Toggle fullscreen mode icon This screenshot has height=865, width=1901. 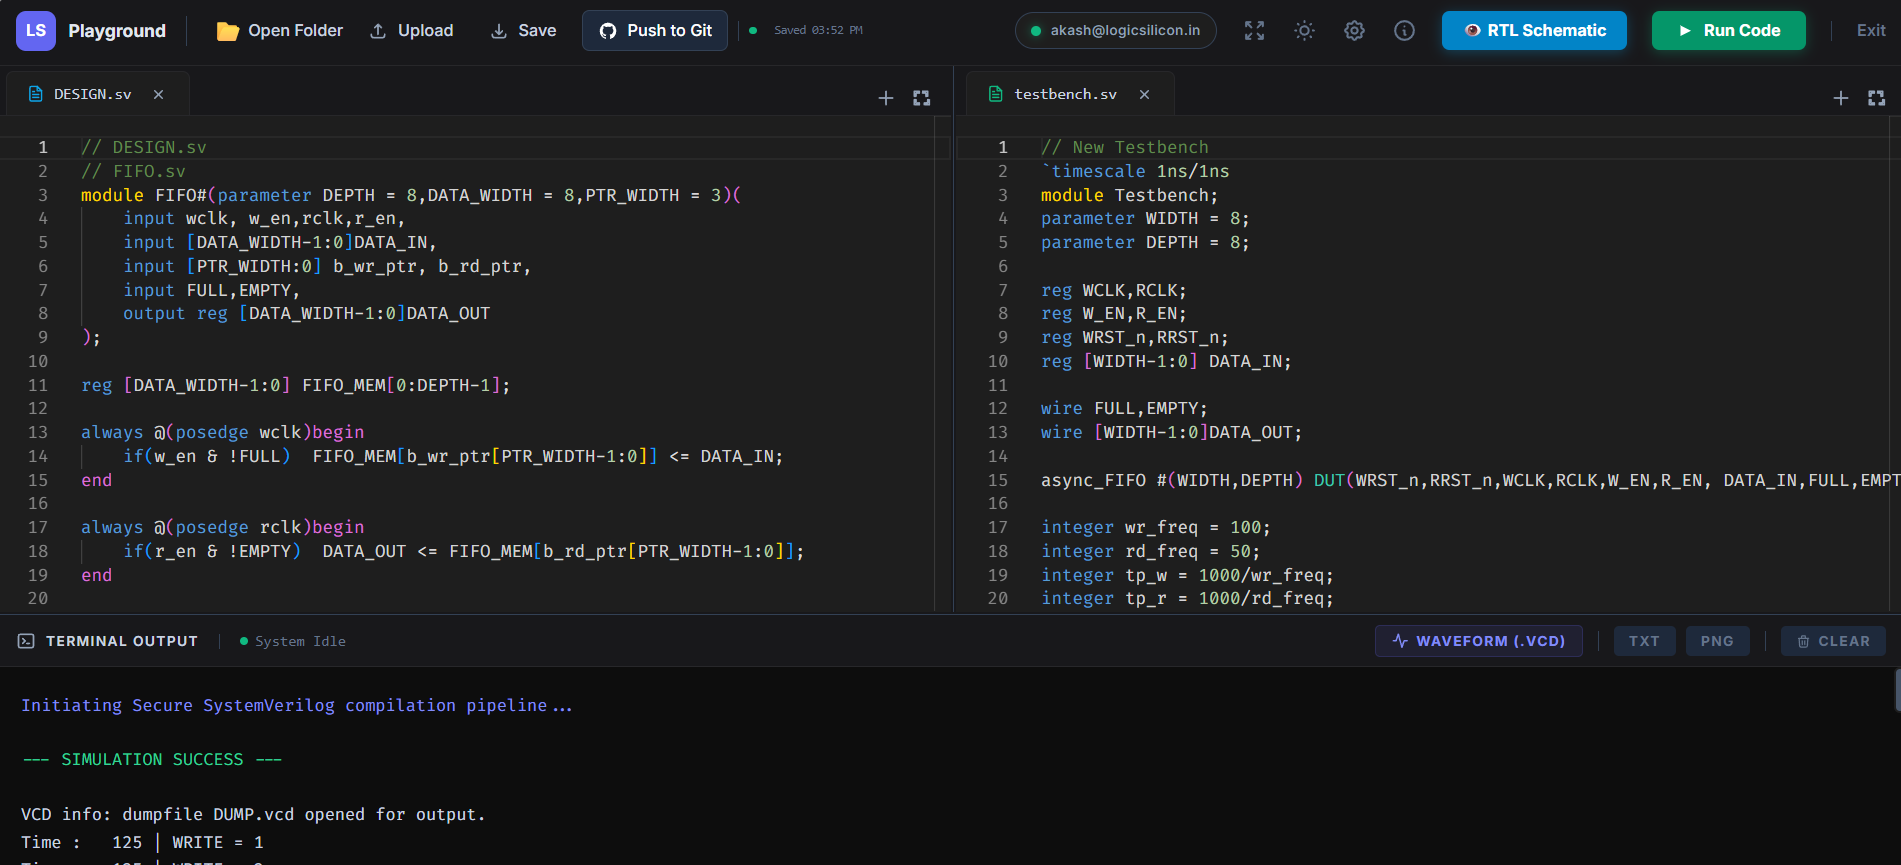1254,31
